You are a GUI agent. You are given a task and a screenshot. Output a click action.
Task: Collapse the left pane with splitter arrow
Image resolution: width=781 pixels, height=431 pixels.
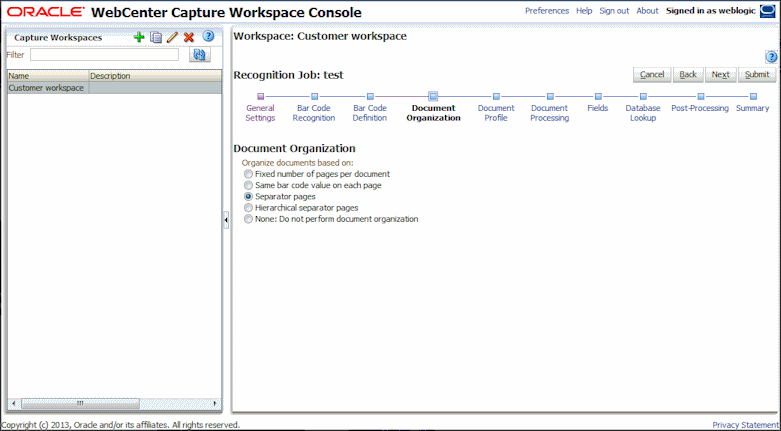[226, 219]
